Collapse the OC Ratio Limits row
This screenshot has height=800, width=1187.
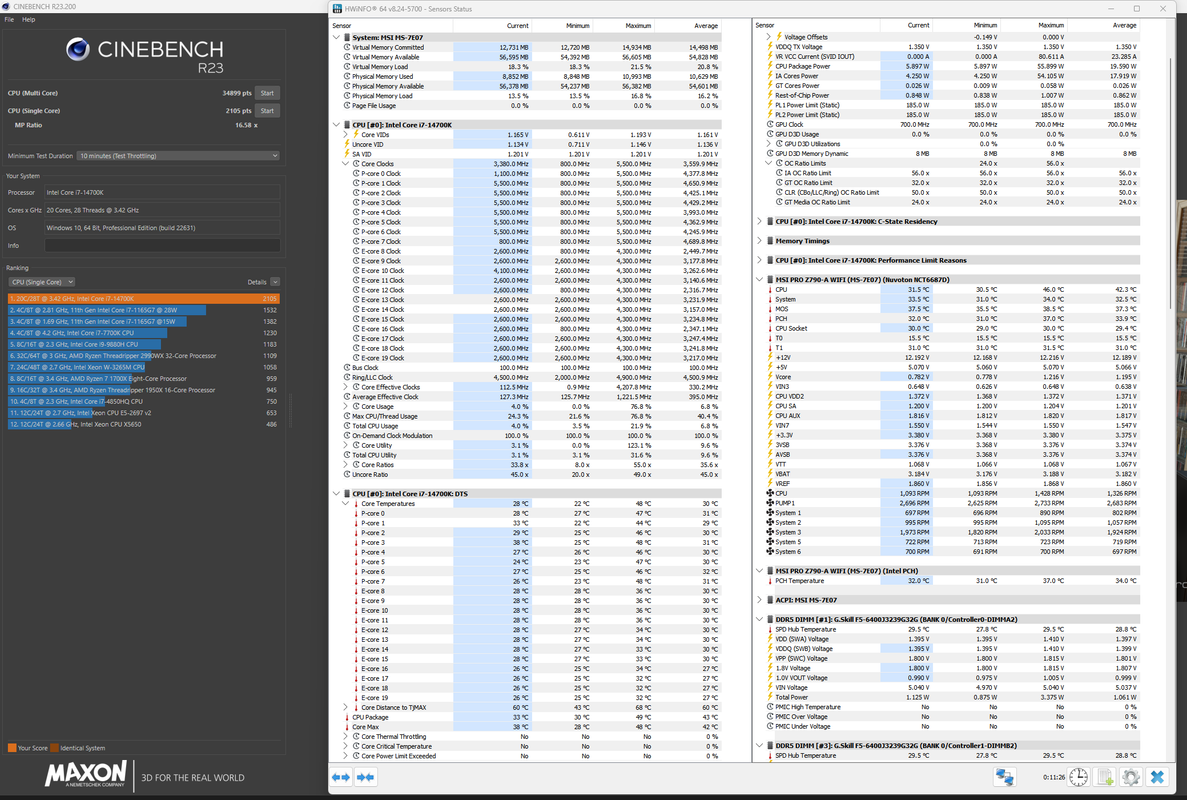click(x=769, y=163)
